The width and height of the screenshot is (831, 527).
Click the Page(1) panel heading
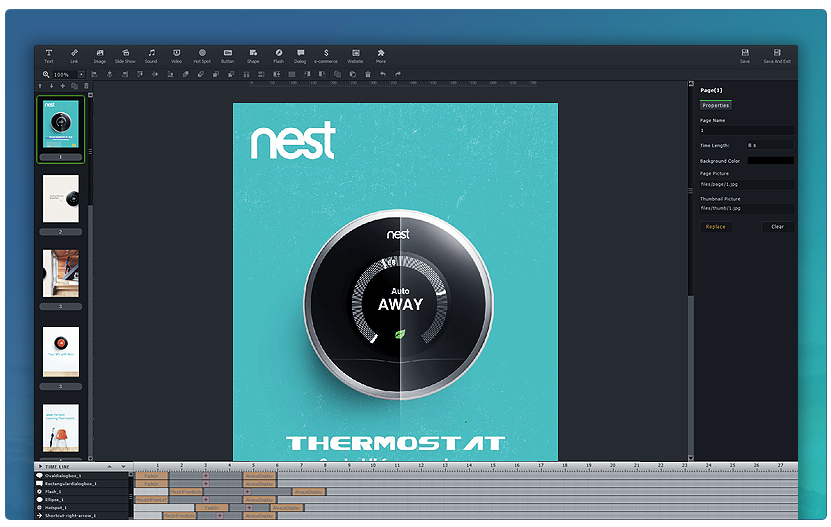pos(711,90)
